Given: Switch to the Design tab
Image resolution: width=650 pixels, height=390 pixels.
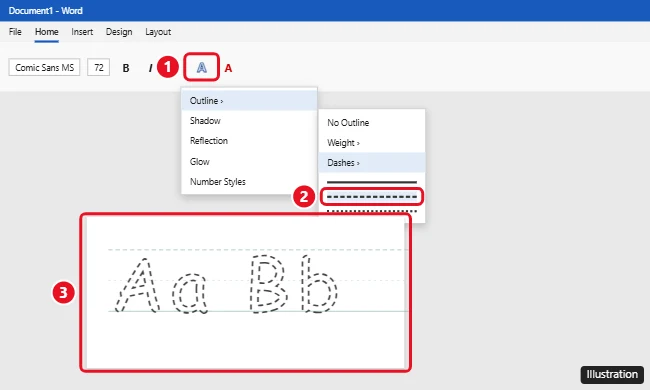Looking at the screenshot, I should tap(119, 32).
